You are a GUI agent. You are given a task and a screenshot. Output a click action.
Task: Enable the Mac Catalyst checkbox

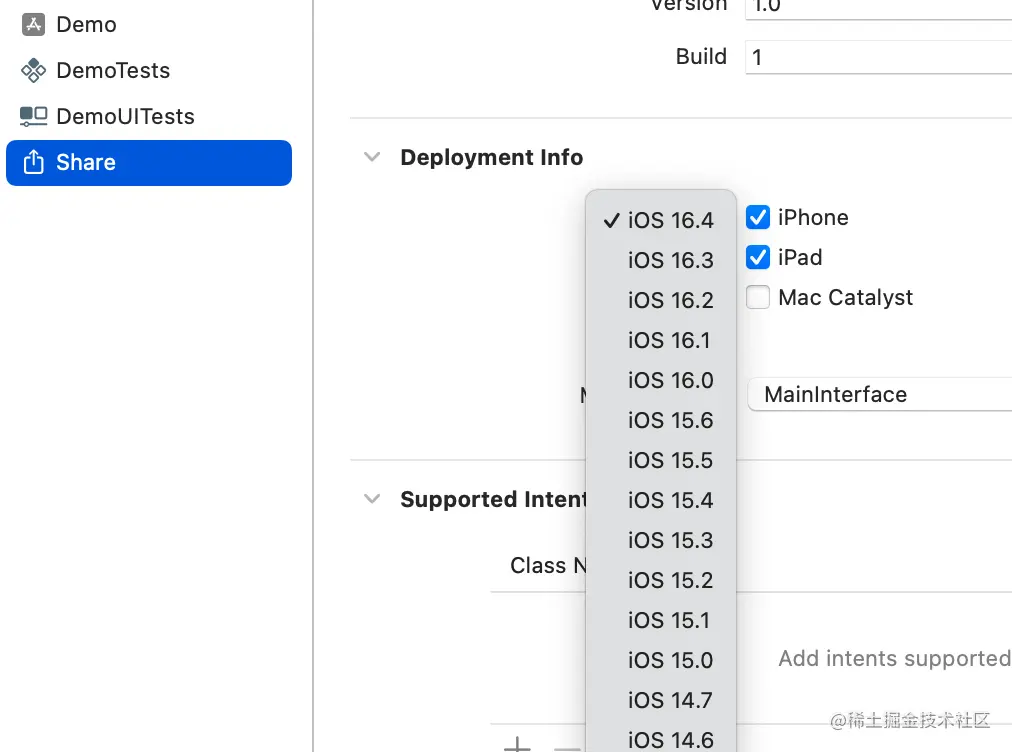click(x=758, y=297)
